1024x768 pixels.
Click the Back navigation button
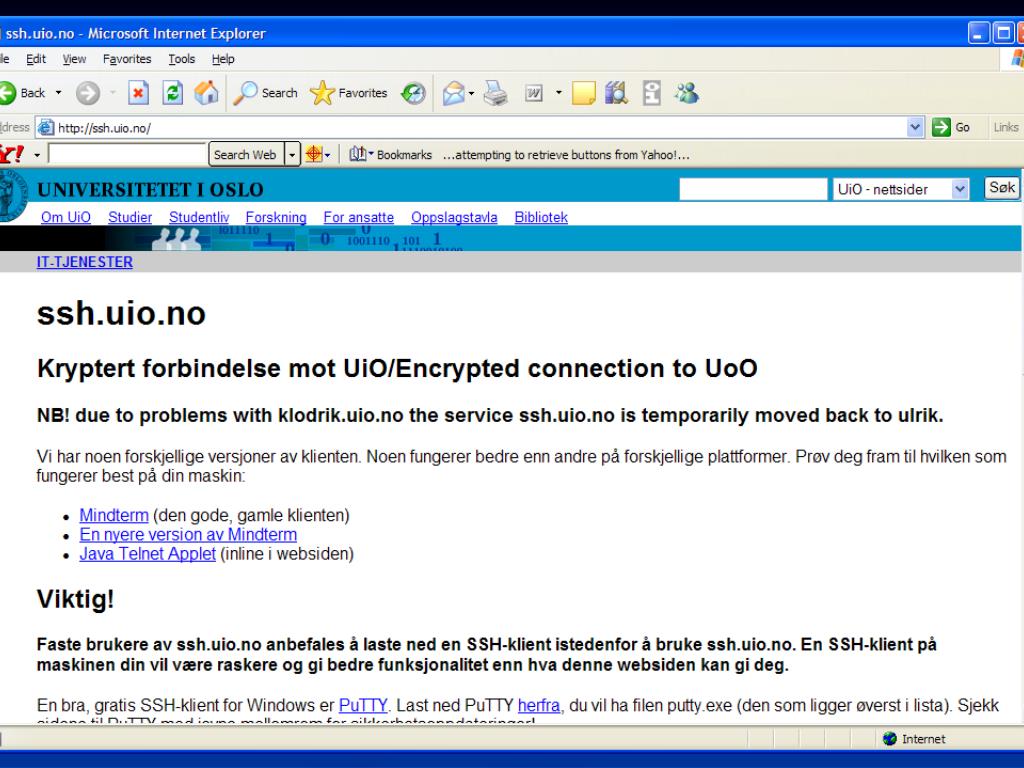tap(24, 93)
